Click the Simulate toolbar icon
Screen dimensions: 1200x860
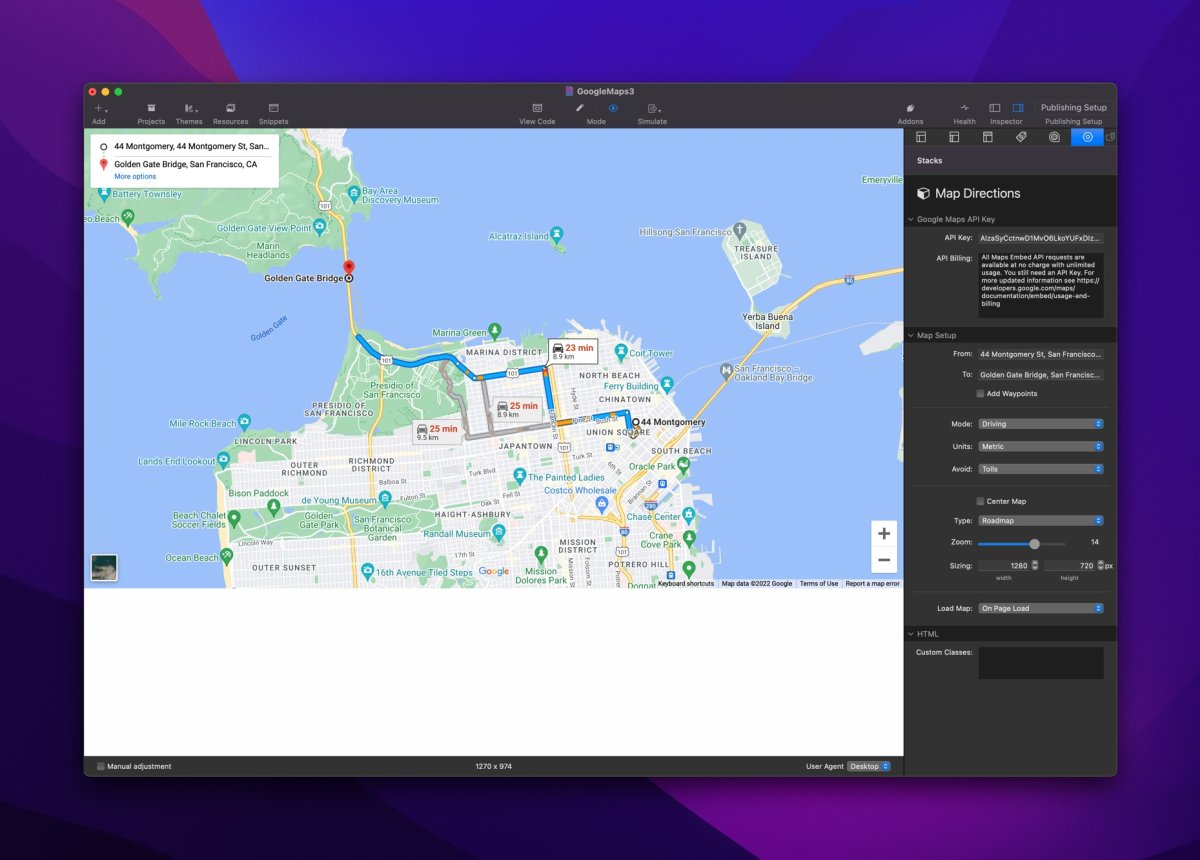[651, 110]
